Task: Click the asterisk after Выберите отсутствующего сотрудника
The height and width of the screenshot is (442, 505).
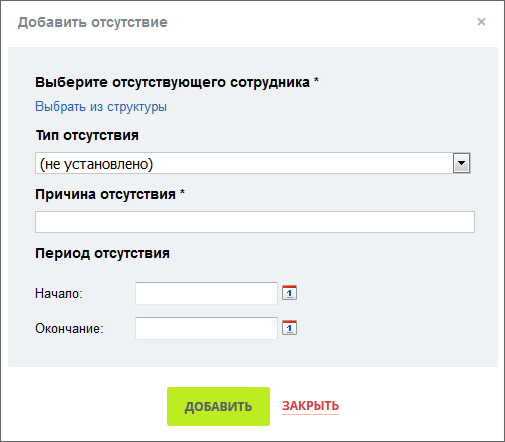Action: coord(316,80)
